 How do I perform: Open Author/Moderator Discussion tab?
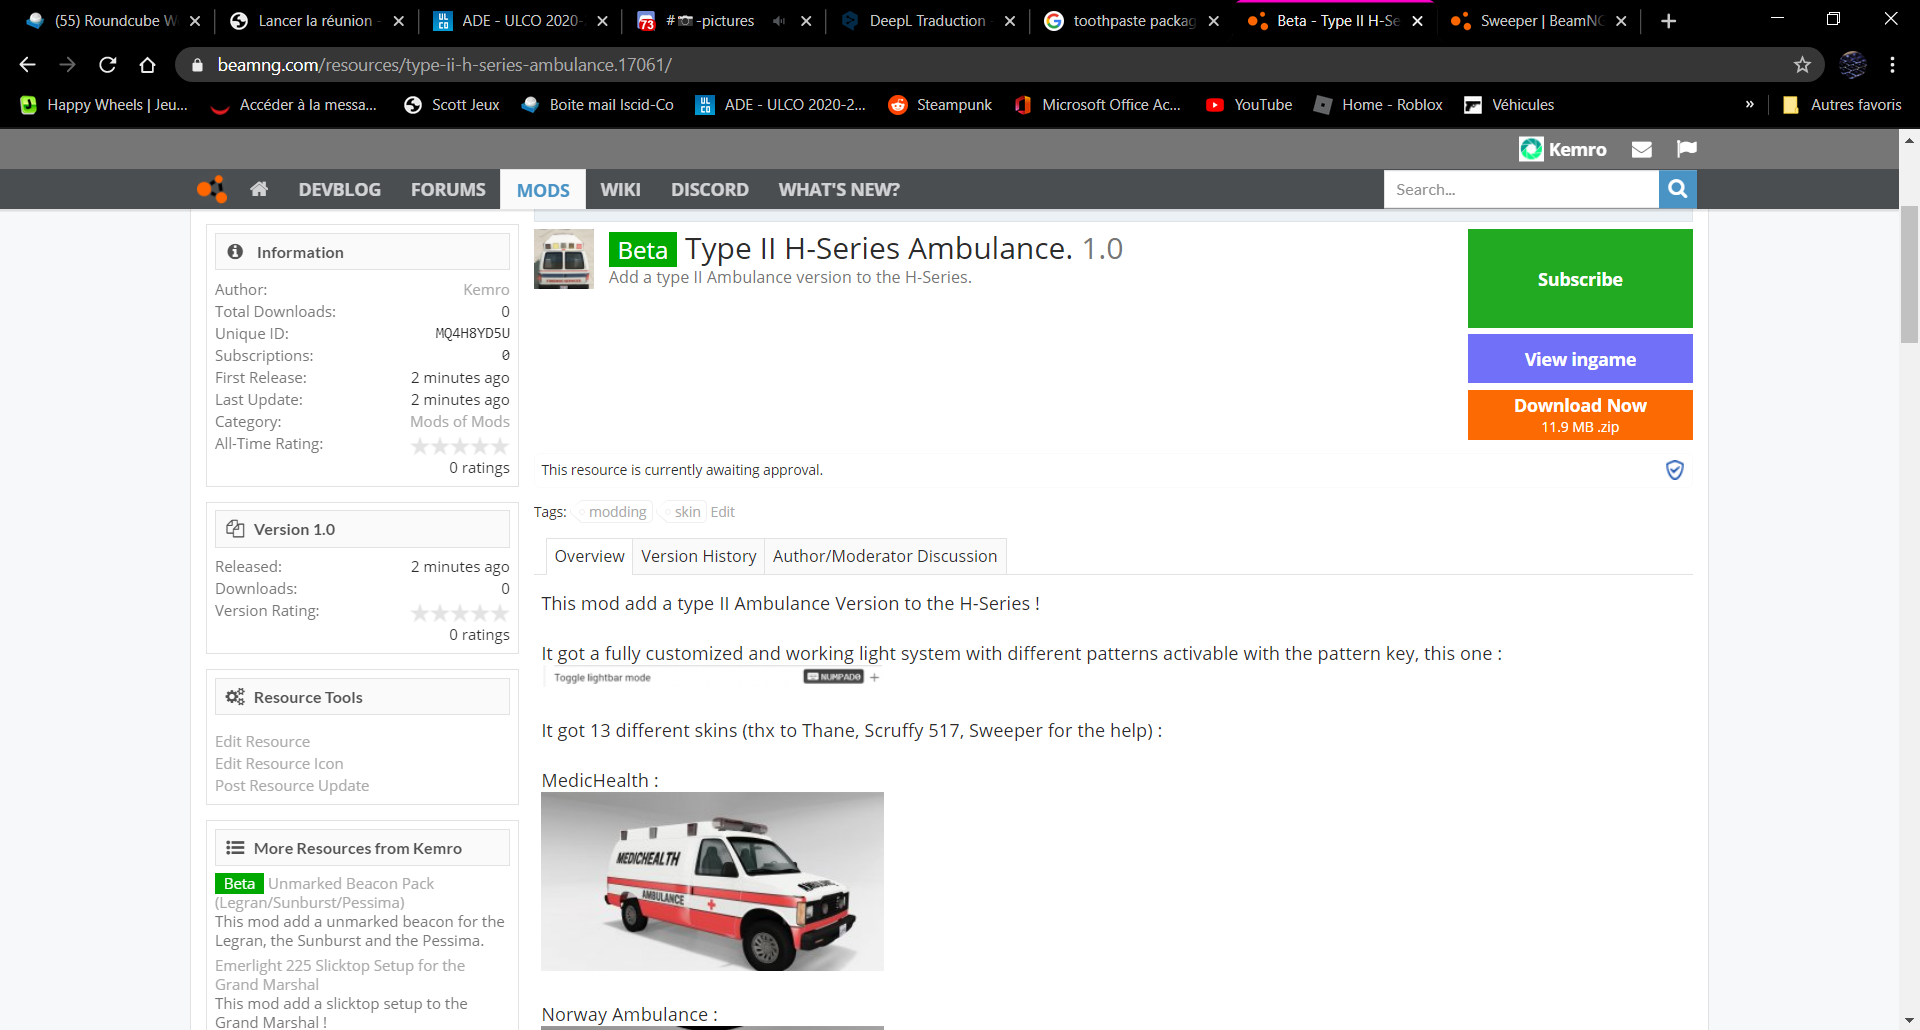(885, 556)
